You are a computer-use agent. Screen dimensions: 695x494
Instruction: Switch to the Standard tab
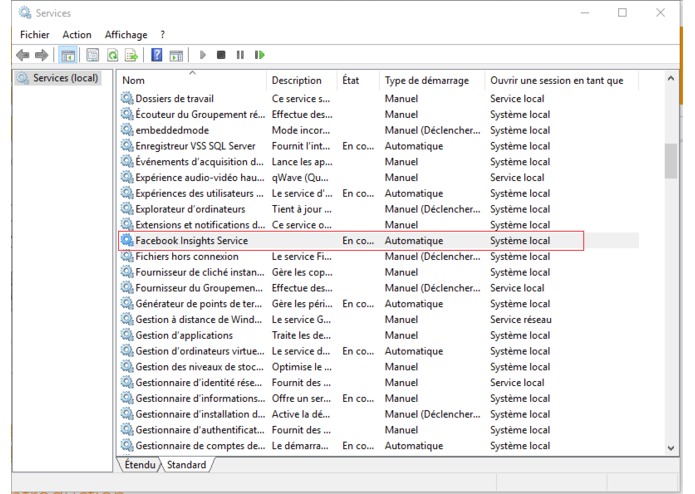187,465
